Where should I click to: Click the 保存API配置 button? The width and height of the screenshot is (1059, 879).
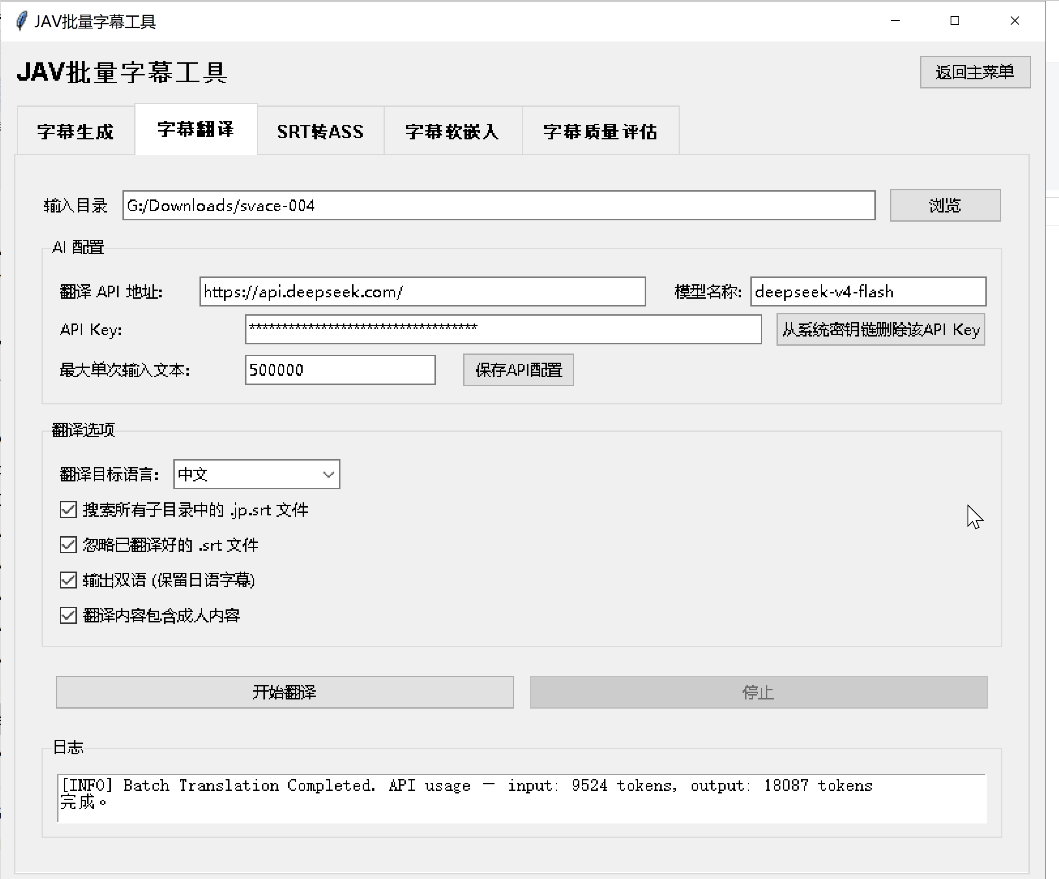[519, 370]
